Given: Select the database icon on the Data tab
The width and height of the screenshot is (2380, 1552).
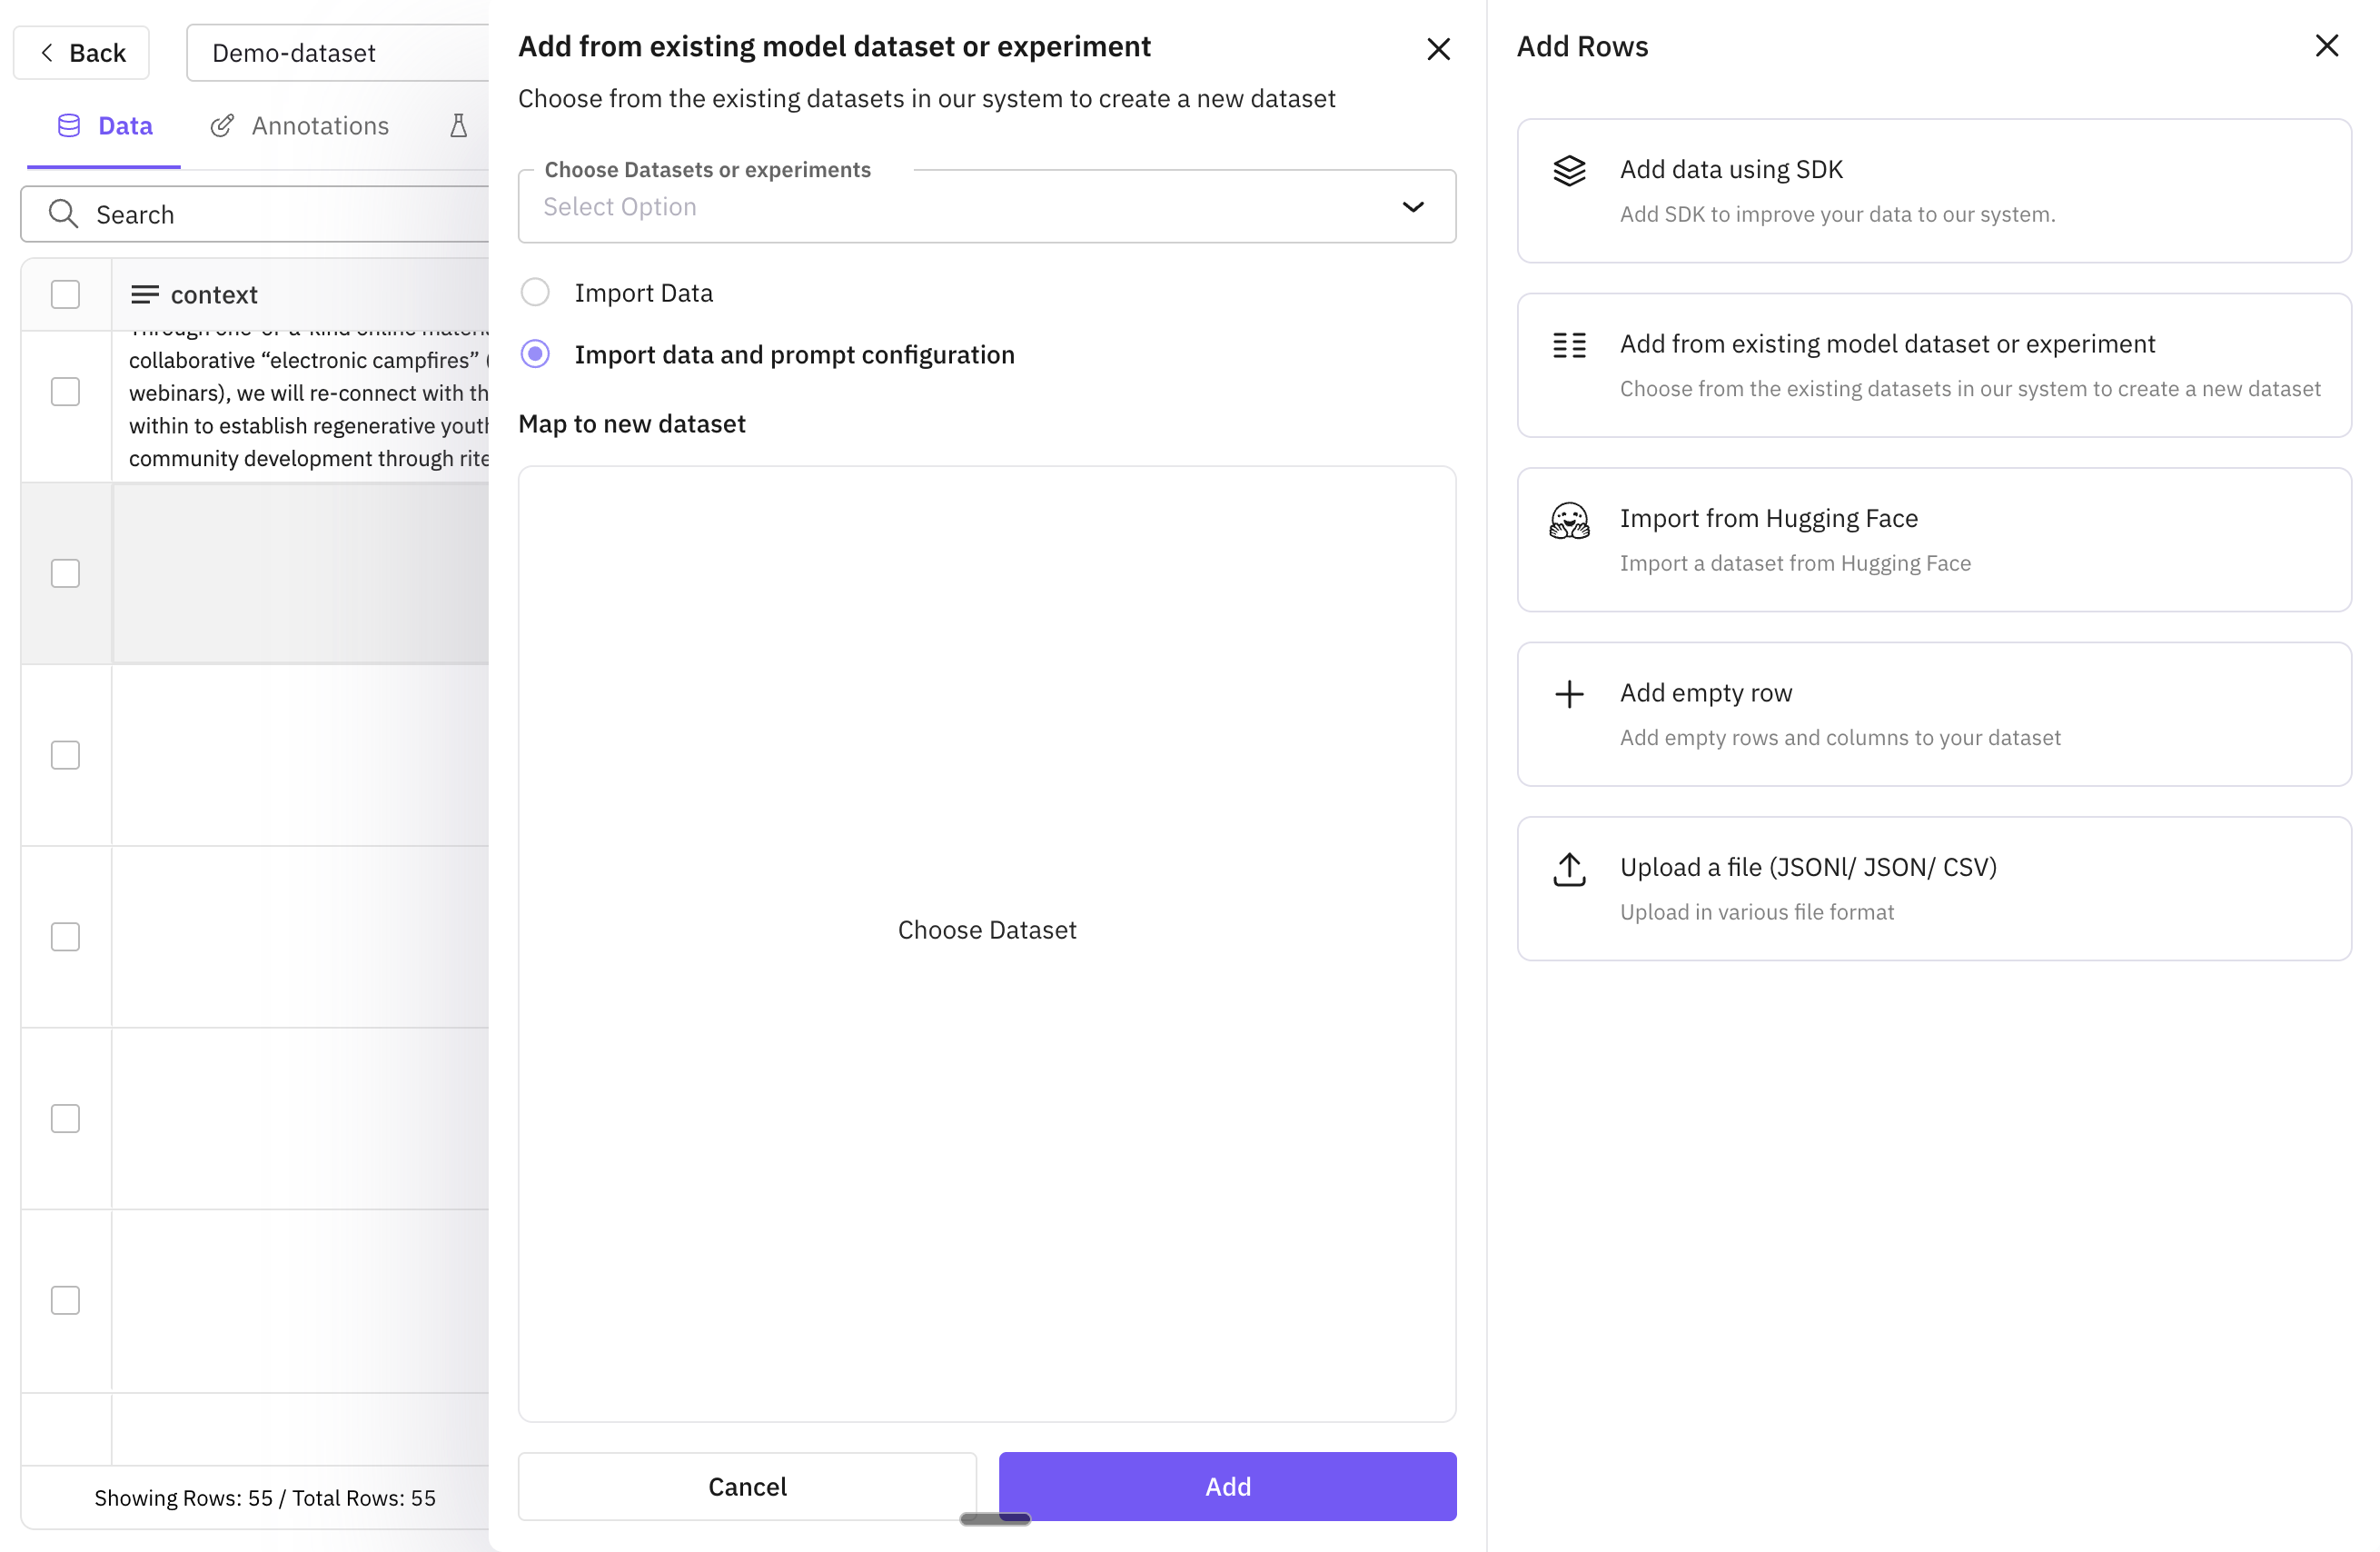Looking at the screenshot, I should pyautogui.click(x=67, y=125).
